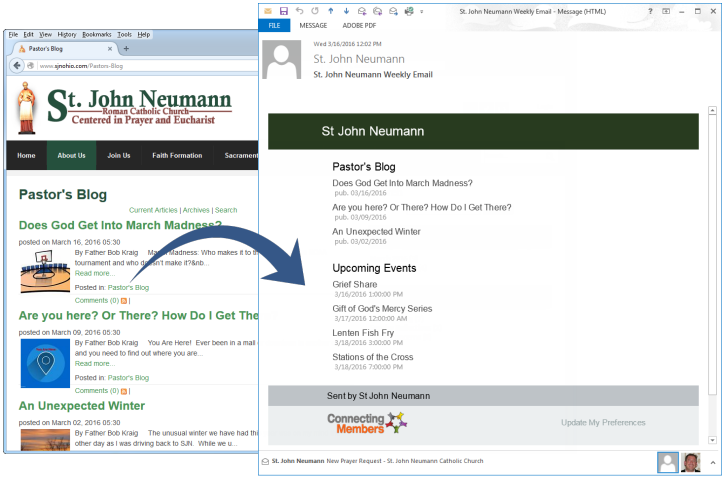Viewport: 726px width, 481px height.
Task: Open the Grief Share event
Action: [x=355, y=284]
